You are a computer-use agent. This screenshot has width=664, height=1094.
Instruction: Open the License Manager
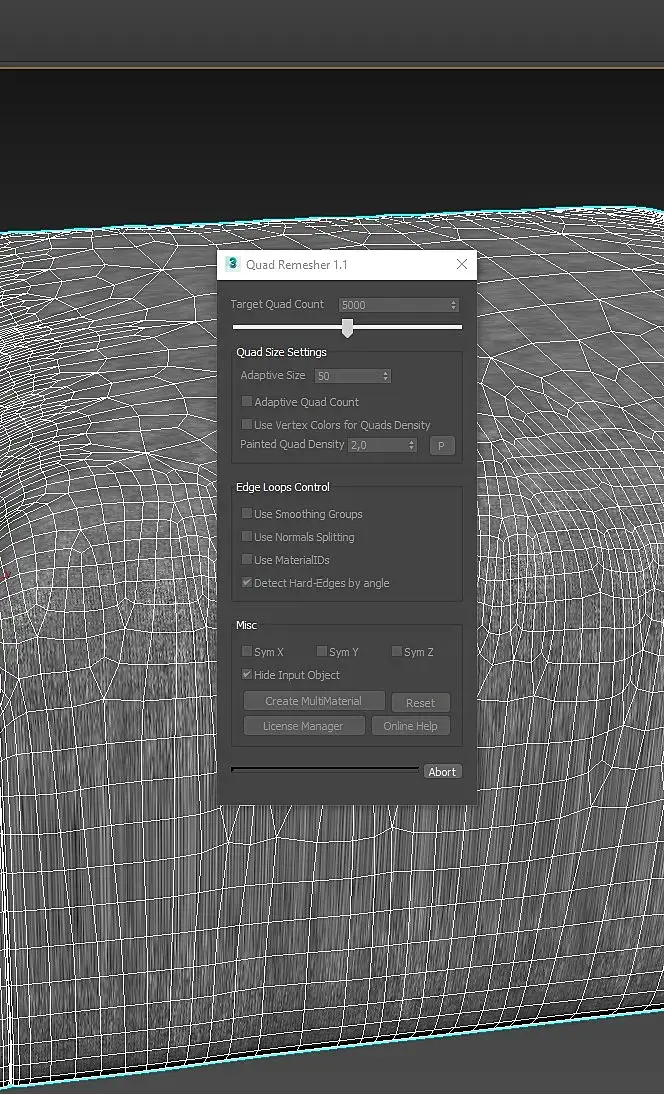tap(303, 726)
